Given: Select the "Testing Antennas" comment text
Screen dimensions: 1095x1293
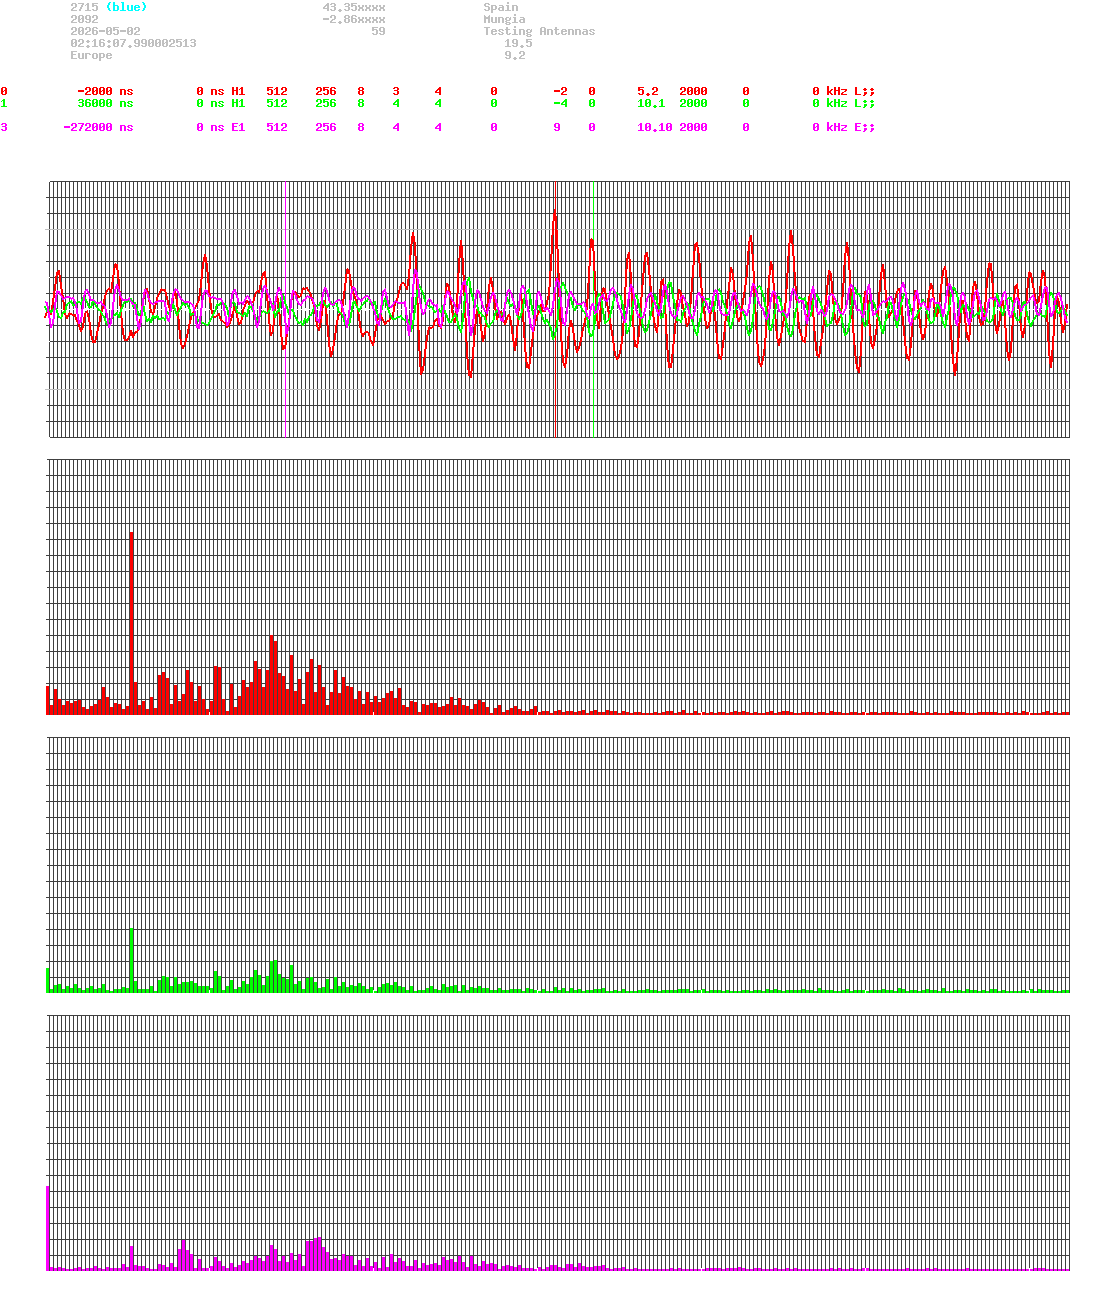Looking at the screenshot, I should pyautogui.click(x=539, y=31).
